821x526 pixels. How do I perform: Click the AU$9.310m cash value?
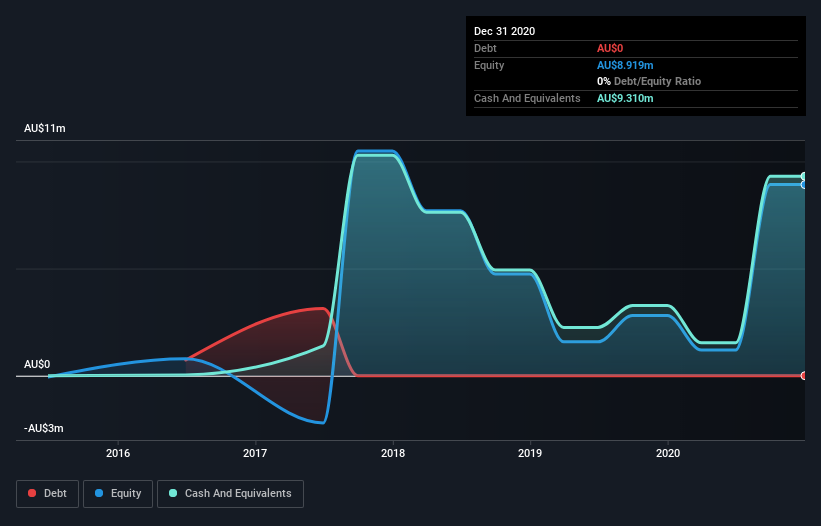tap(625, 98)
